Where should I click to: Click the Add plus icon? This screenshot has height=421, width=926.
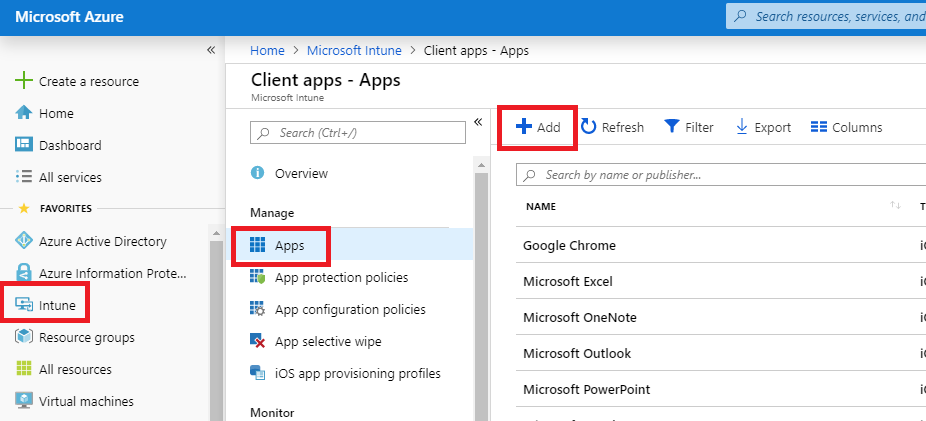524,126
